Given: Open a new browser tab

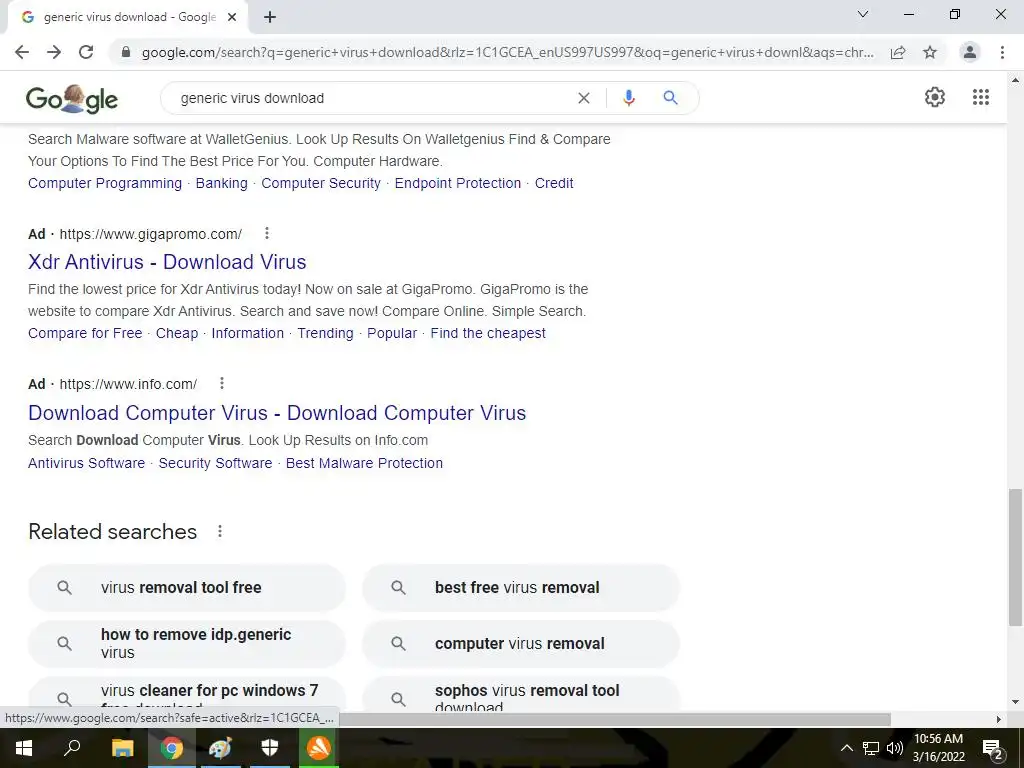Looking at the screenshot, I should point(270,17).
